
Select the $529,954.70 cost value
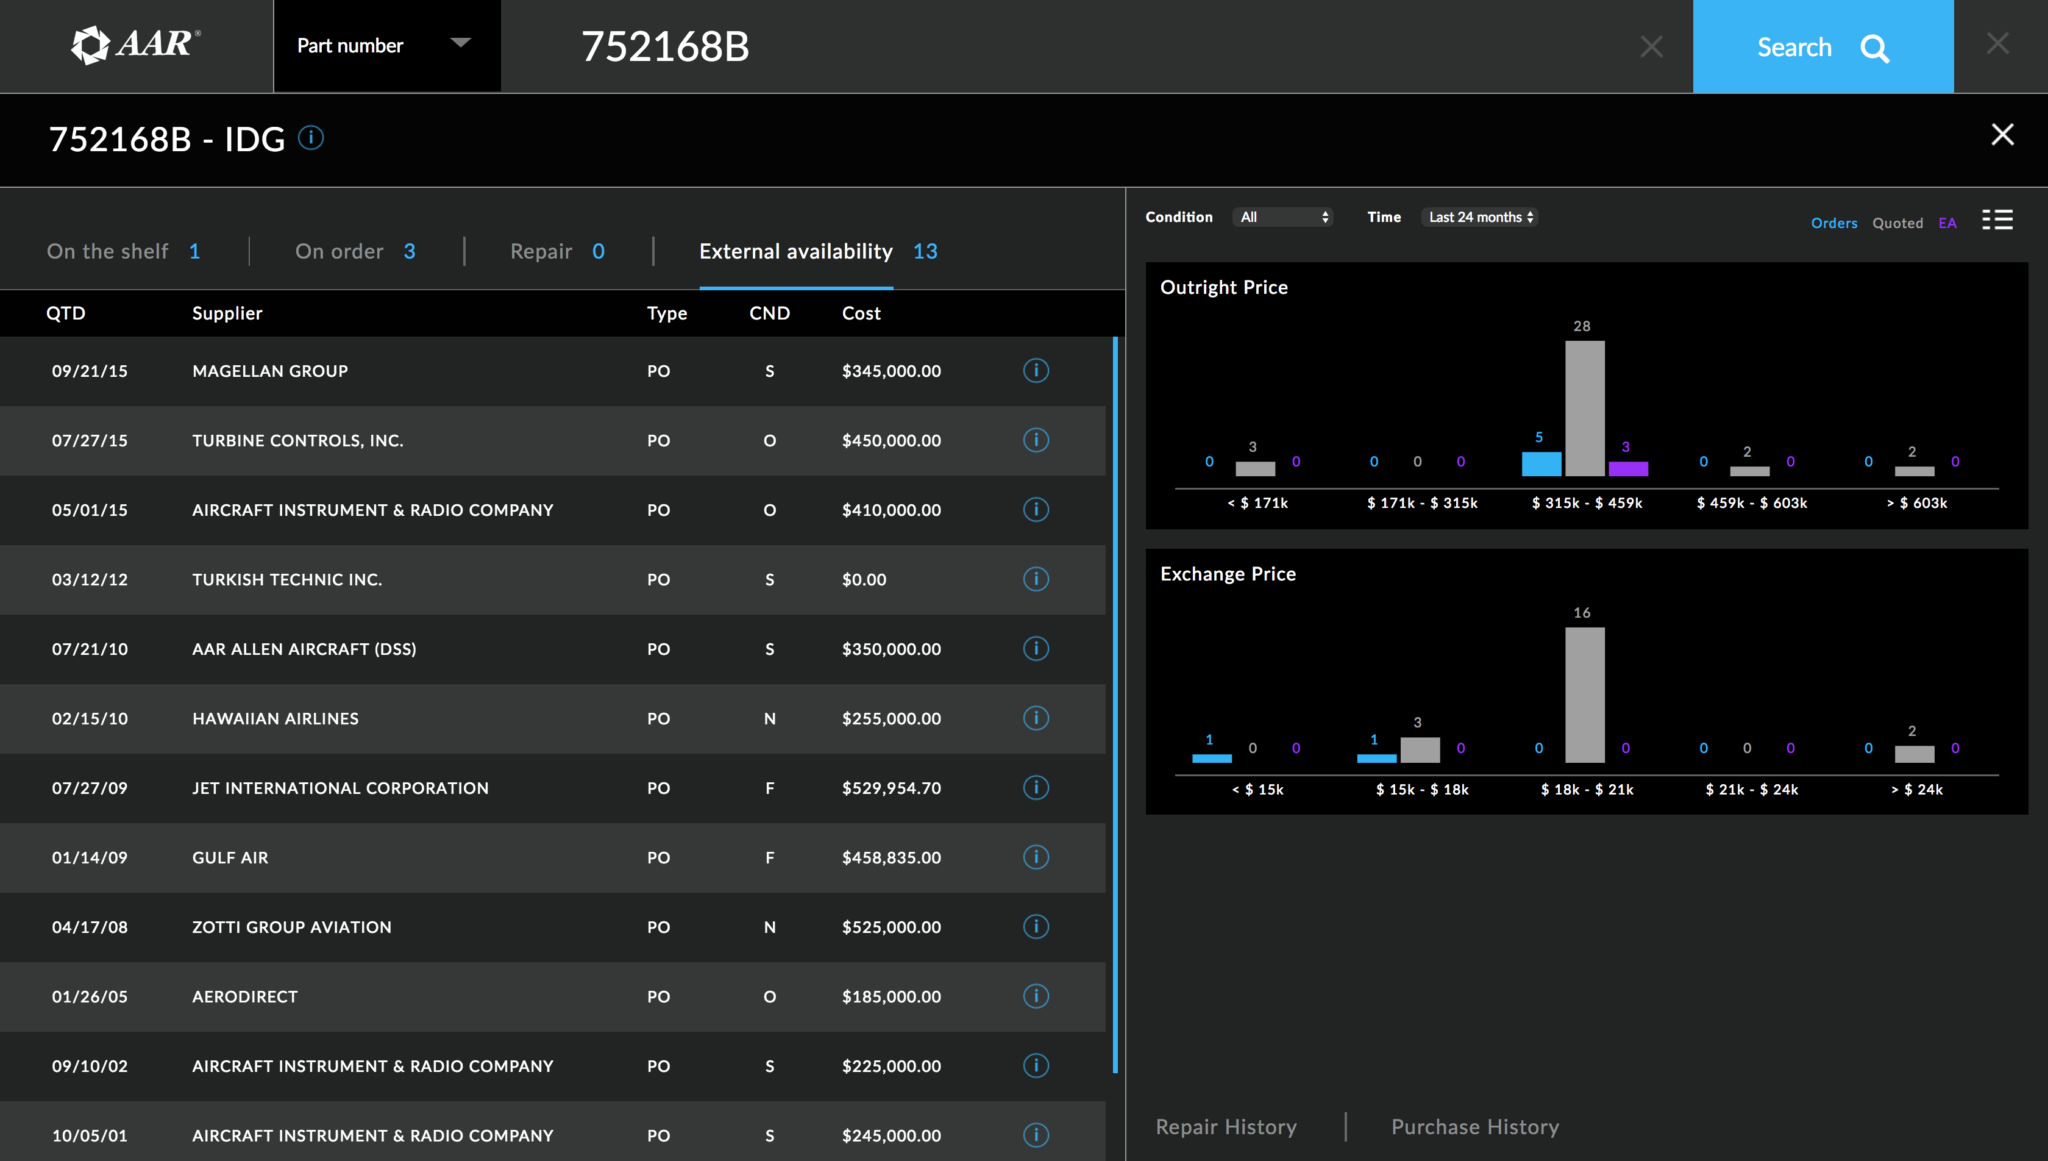coord(891,788)
